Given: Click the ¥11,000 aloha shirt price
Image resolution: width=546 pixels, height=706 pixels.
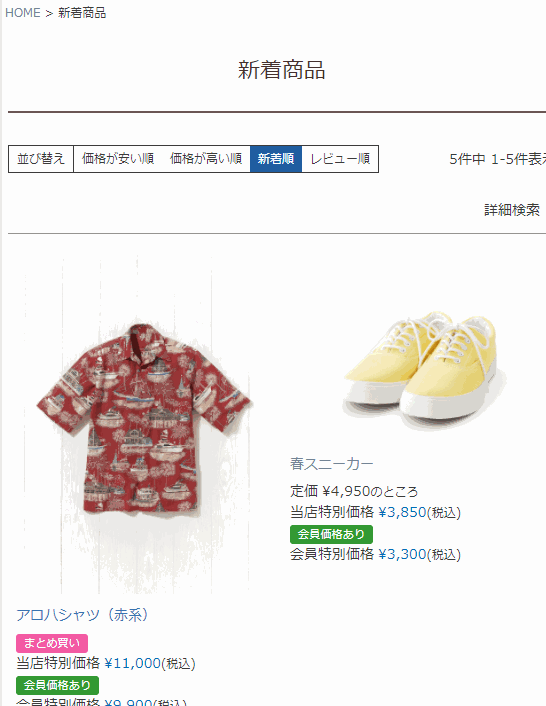Looking at the screenshot, I should click(133, 663).
